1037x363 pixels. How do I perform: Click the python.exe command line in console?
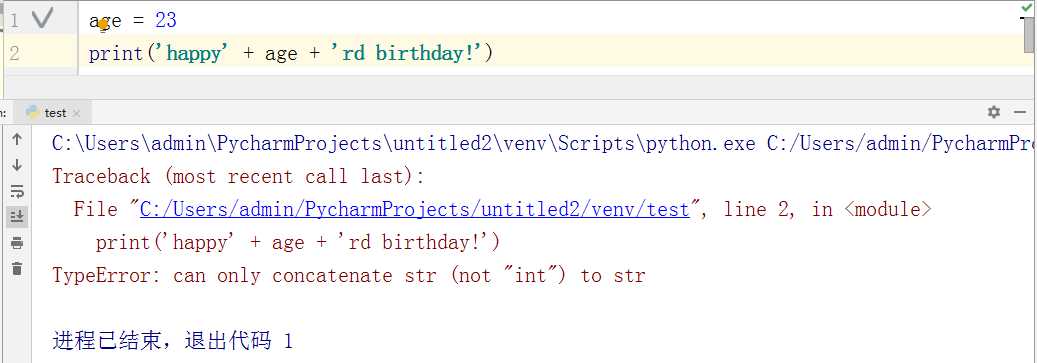(x=542, y=143)
